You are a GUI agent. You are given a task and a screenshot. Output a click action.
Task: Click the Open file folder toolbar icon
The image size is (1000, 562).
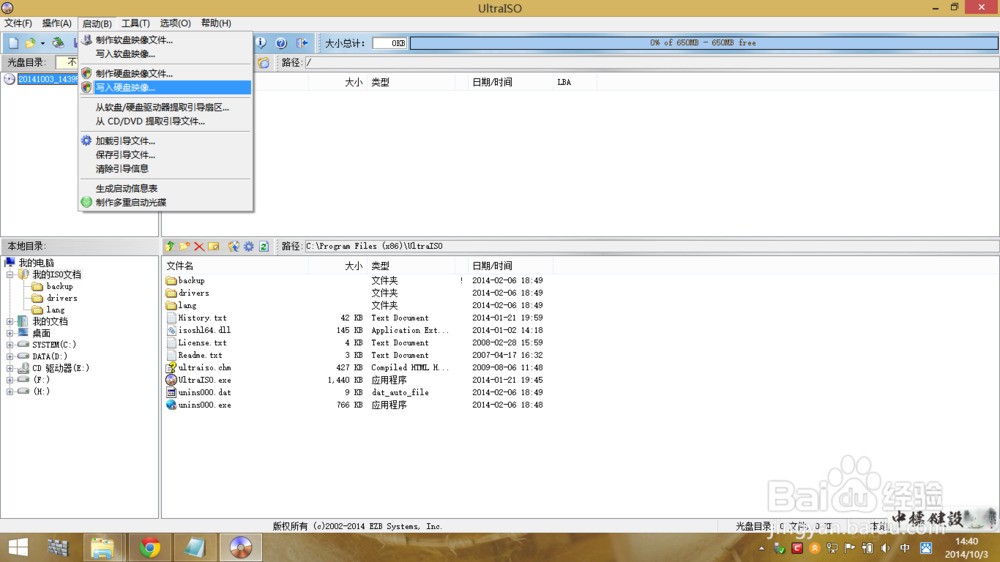[x=30, y=43]
